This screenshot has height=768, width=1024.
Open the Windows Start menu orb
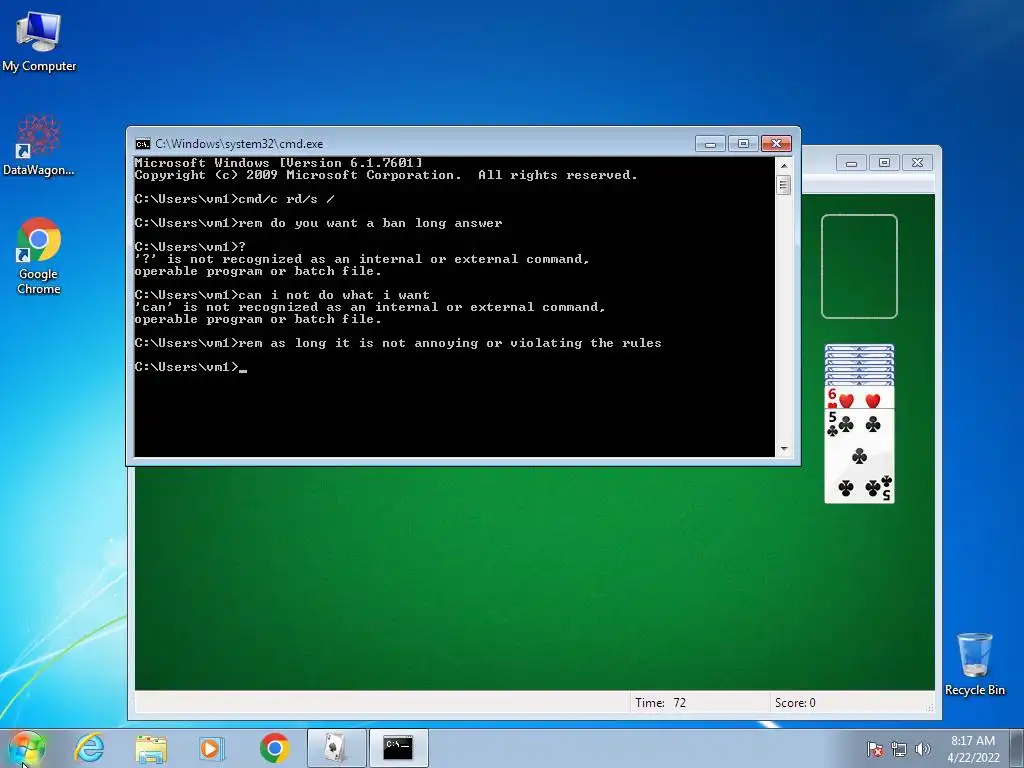pyautogui.click(x=26, y=748)
